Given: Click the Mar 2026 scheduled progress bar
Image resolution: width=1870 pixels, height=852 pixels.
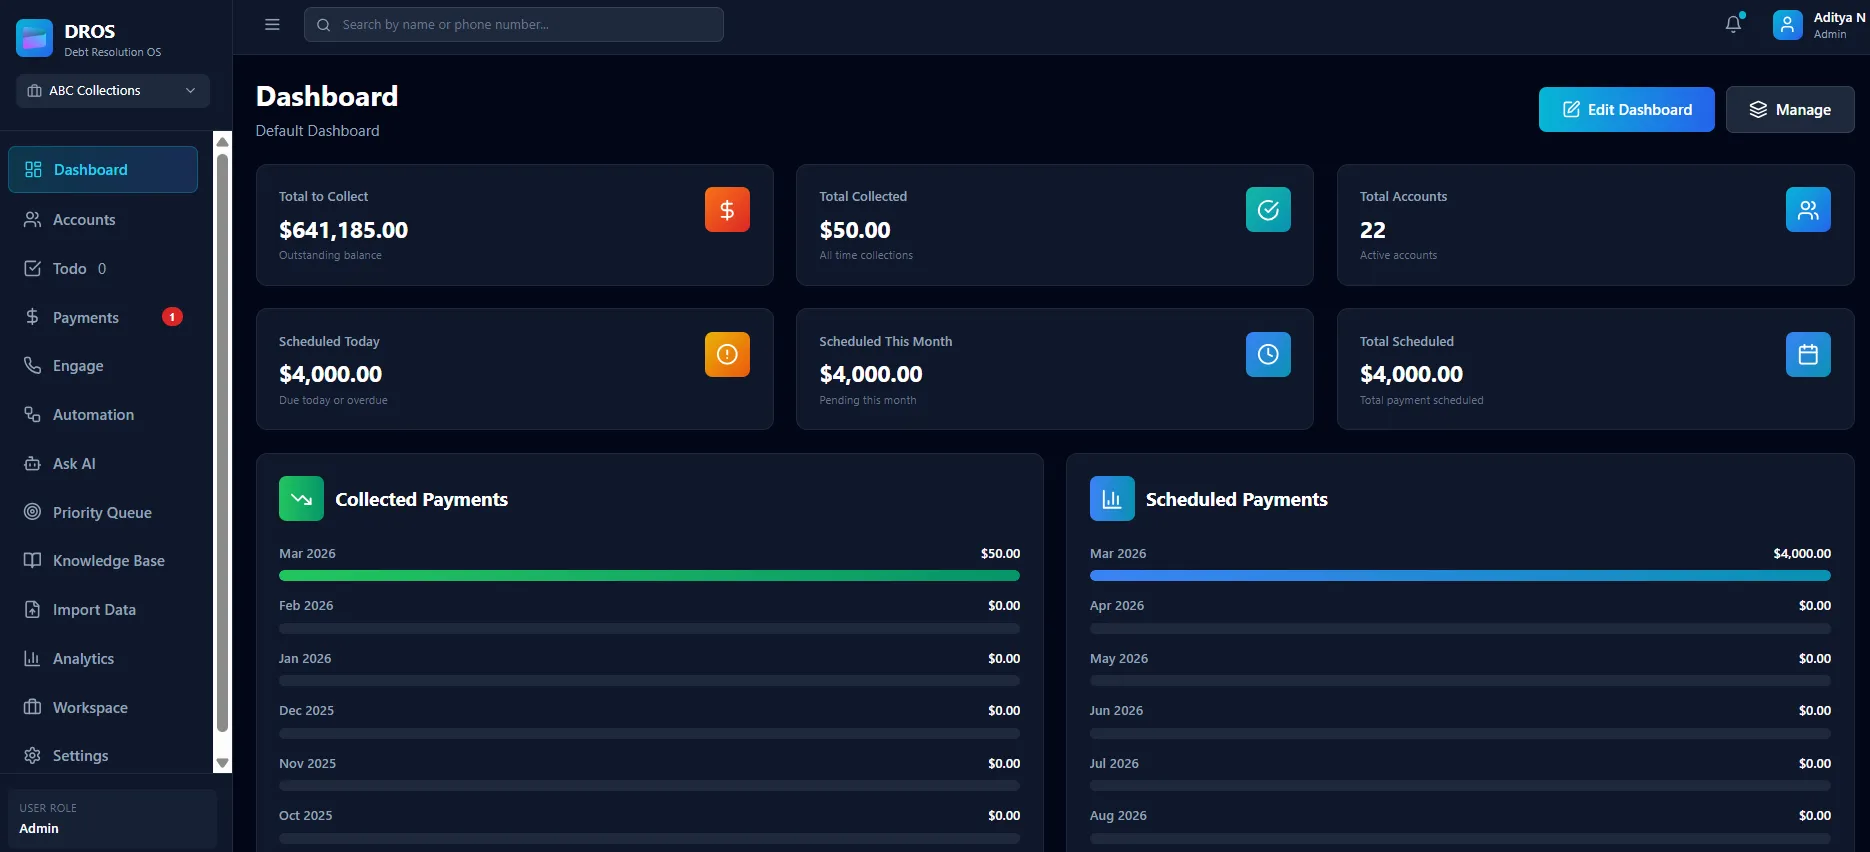Looking at the screenshot, I should tap(1460, 576).
